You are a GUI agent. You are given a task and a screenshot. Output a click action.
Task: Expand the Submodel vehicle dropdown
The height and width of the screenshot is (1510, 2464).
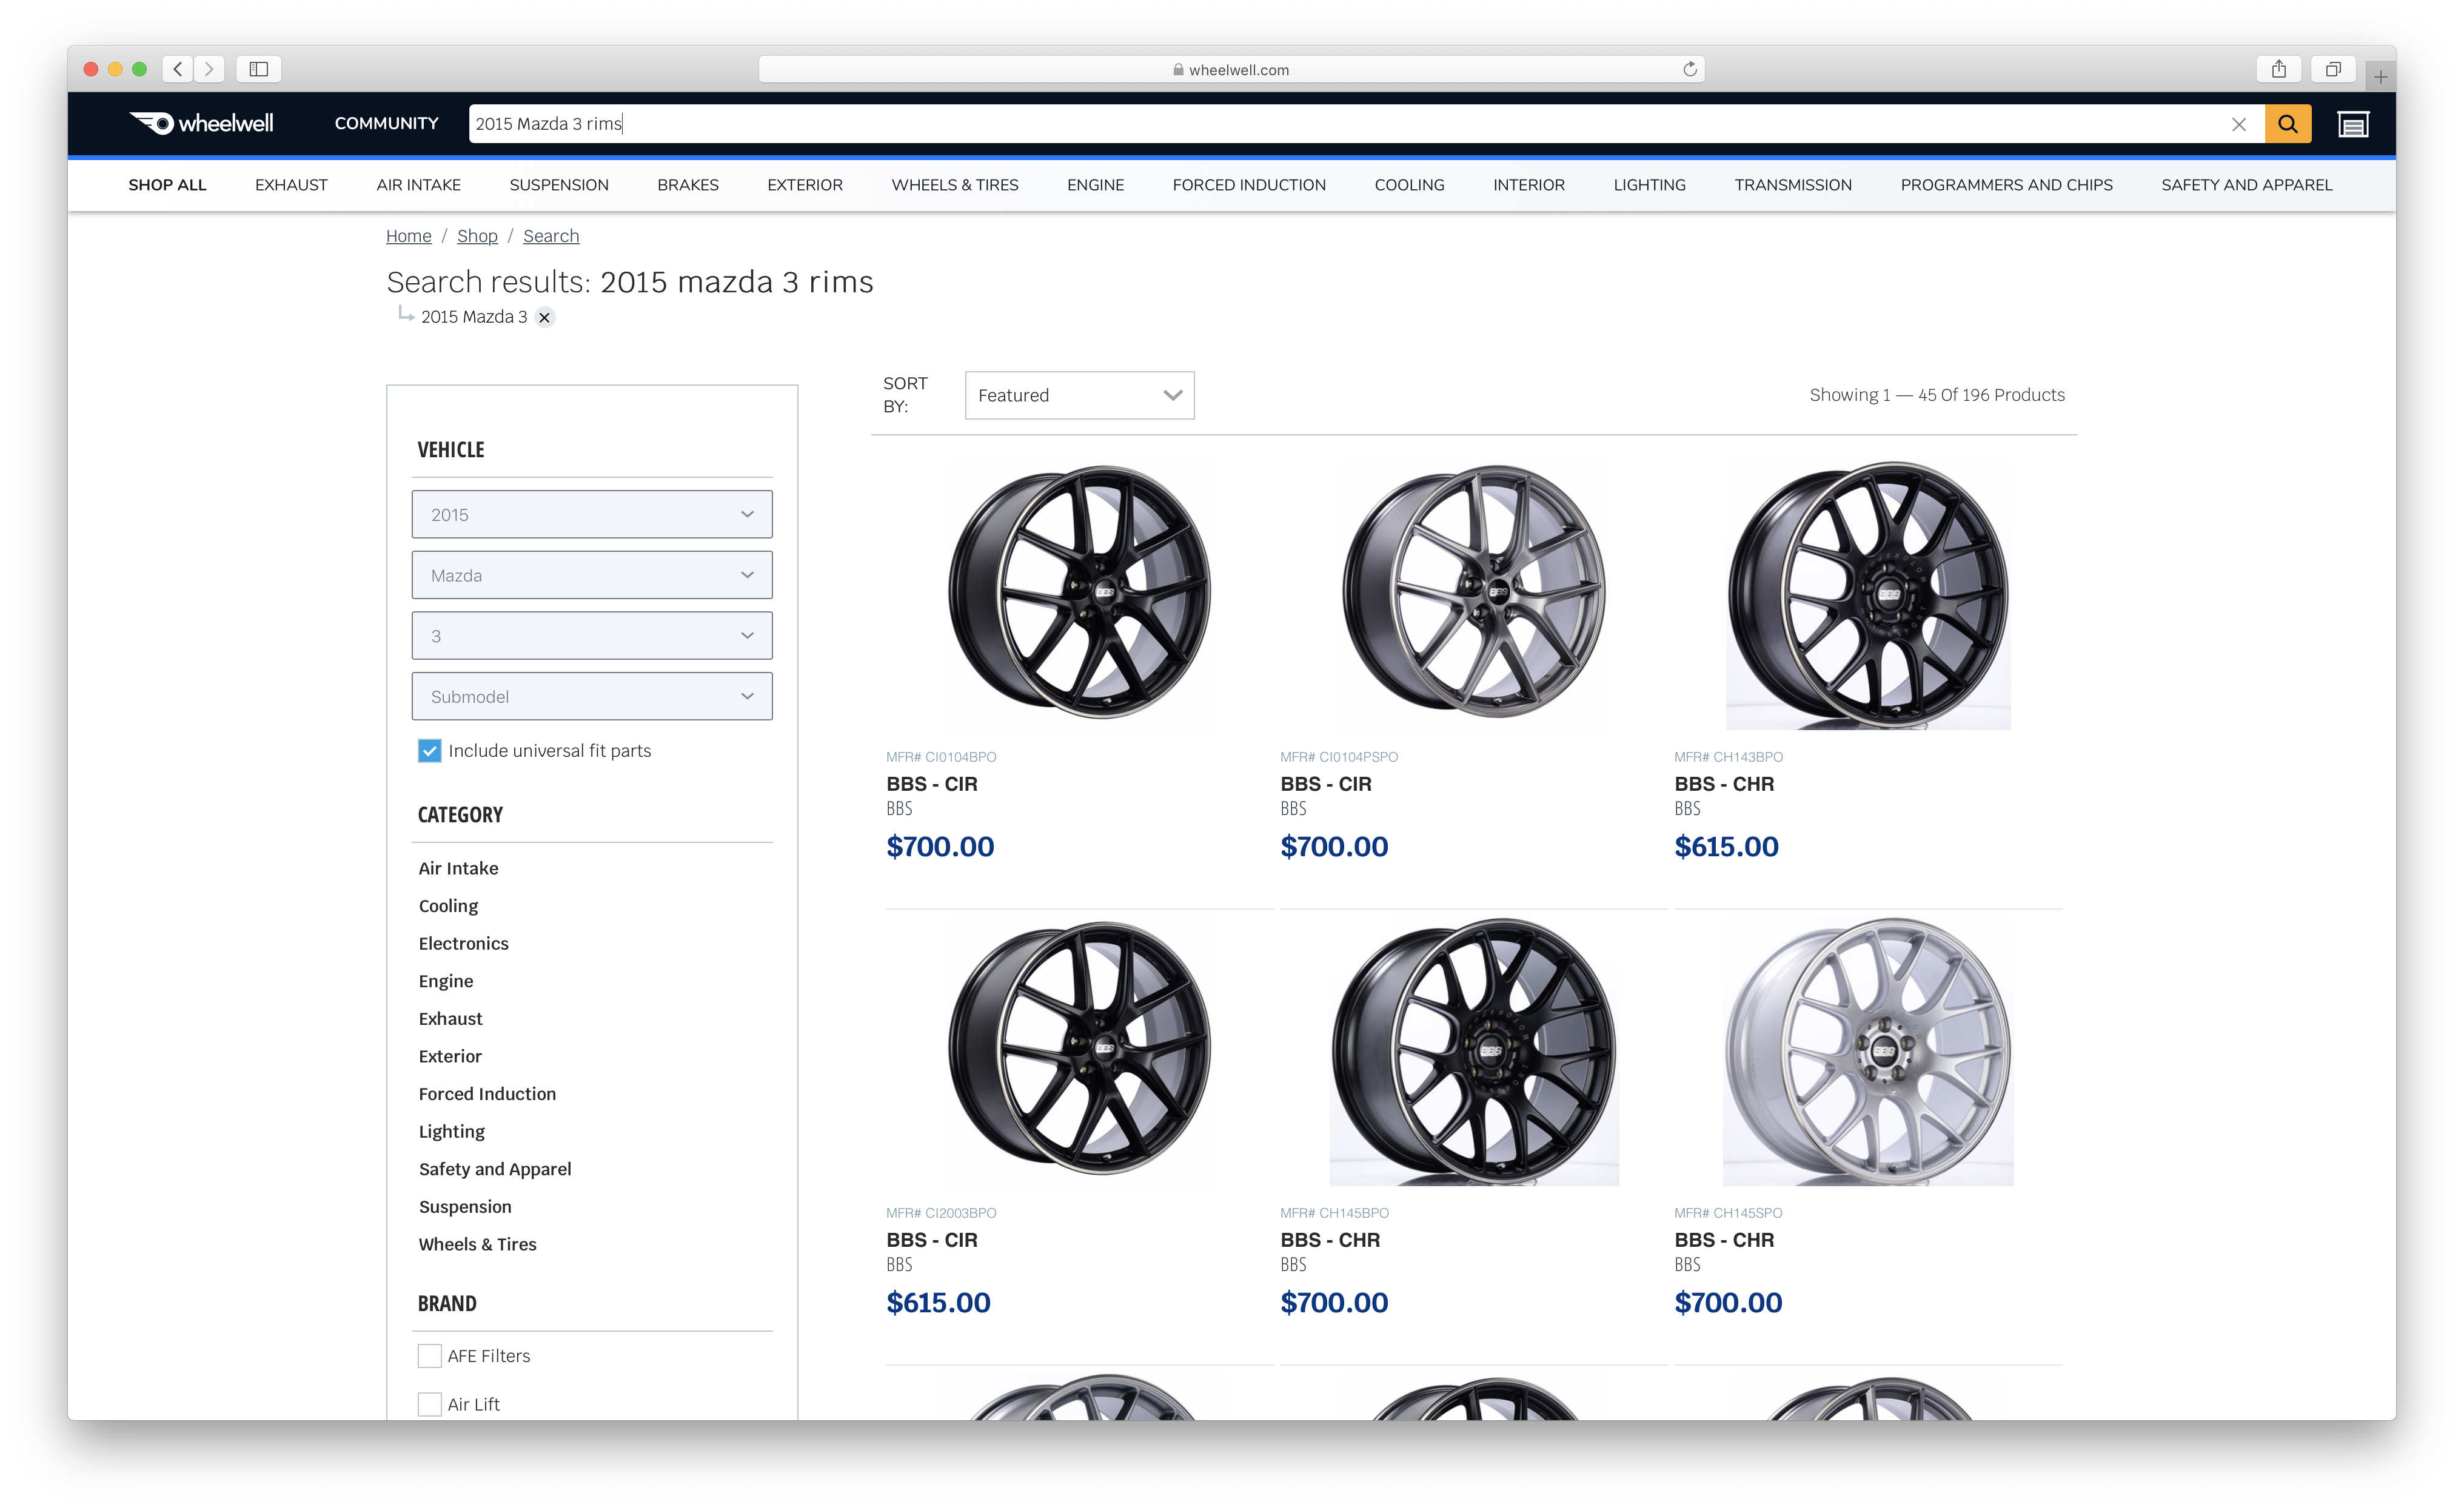click(x=591, y=696)
